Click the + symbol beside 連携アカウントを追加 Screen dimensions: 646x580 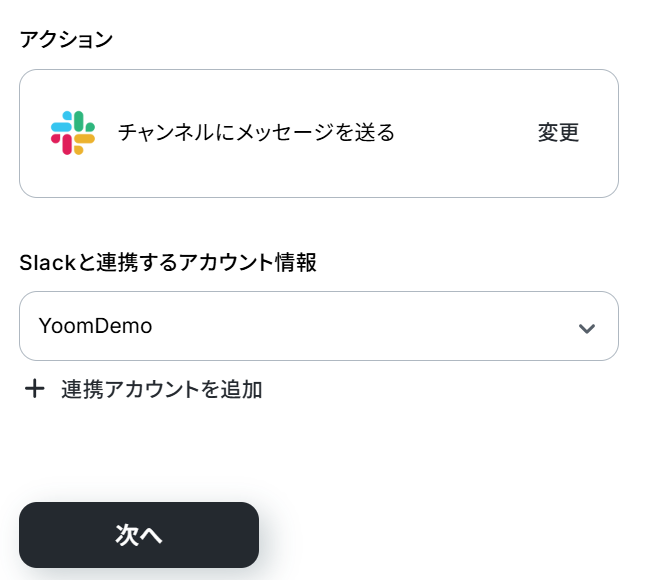click(x=35, y=389)
